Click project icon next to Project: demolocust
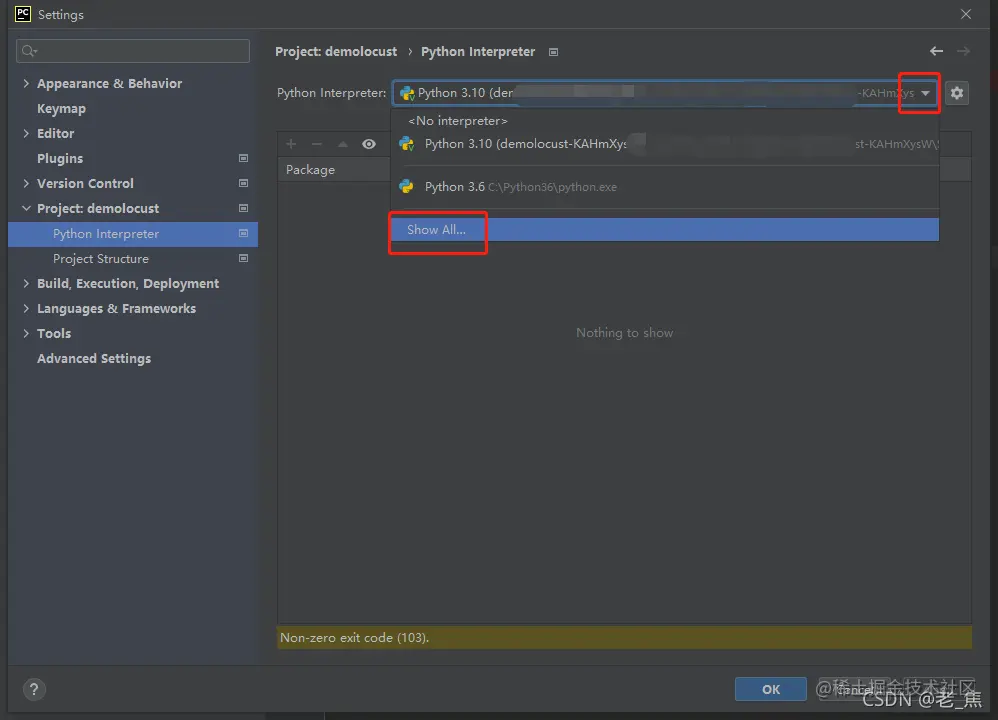 click(x=243, y=208)
